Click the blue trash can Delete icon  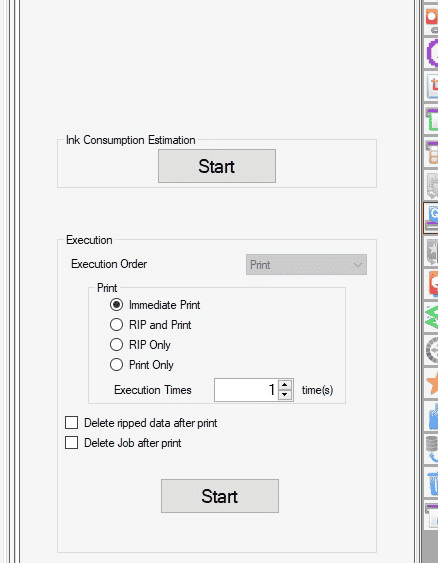point(432,482)
